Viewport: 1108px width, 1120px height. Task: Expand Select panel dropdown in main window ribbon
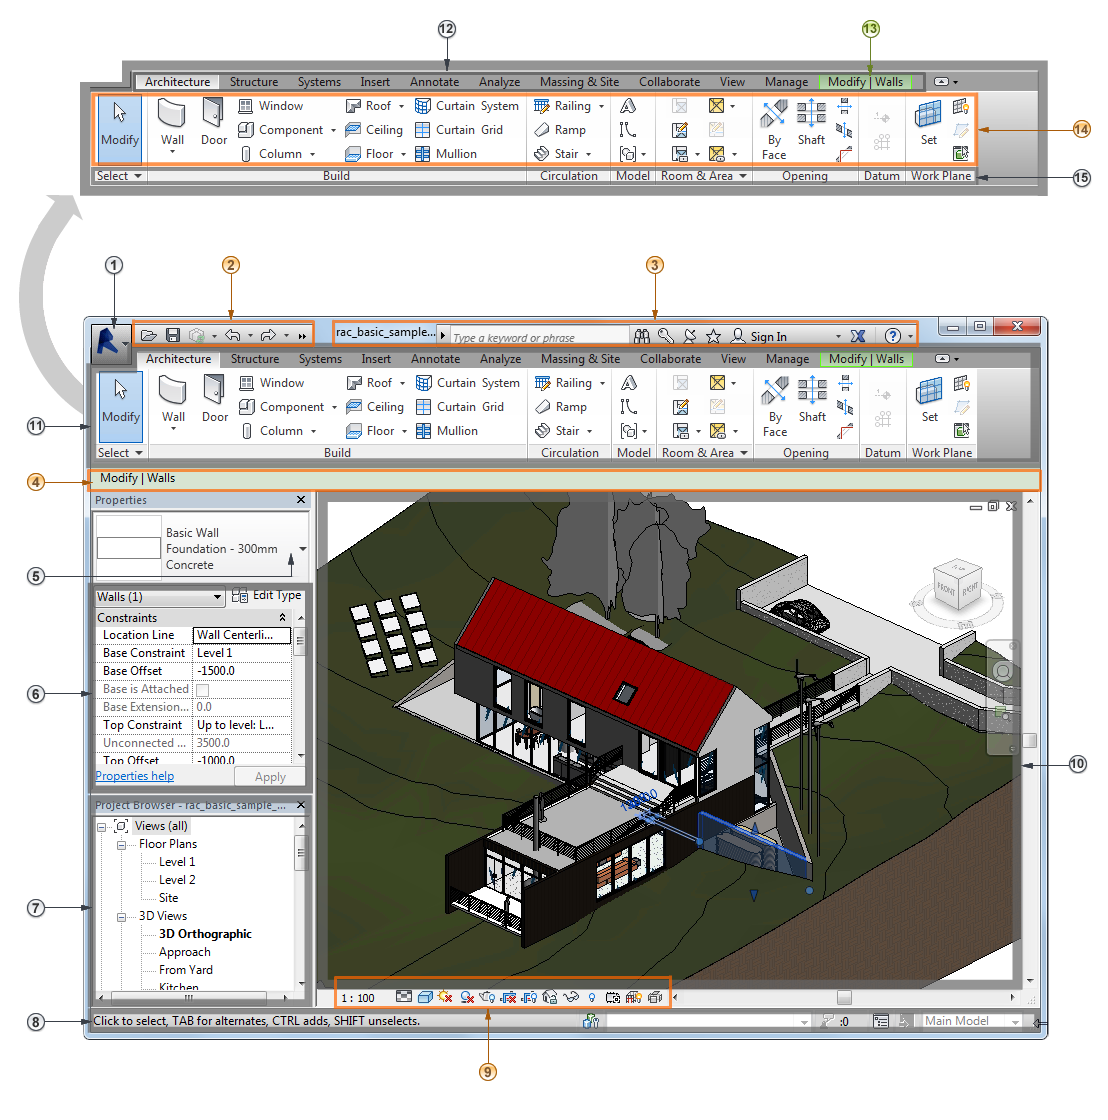(139, 453)
